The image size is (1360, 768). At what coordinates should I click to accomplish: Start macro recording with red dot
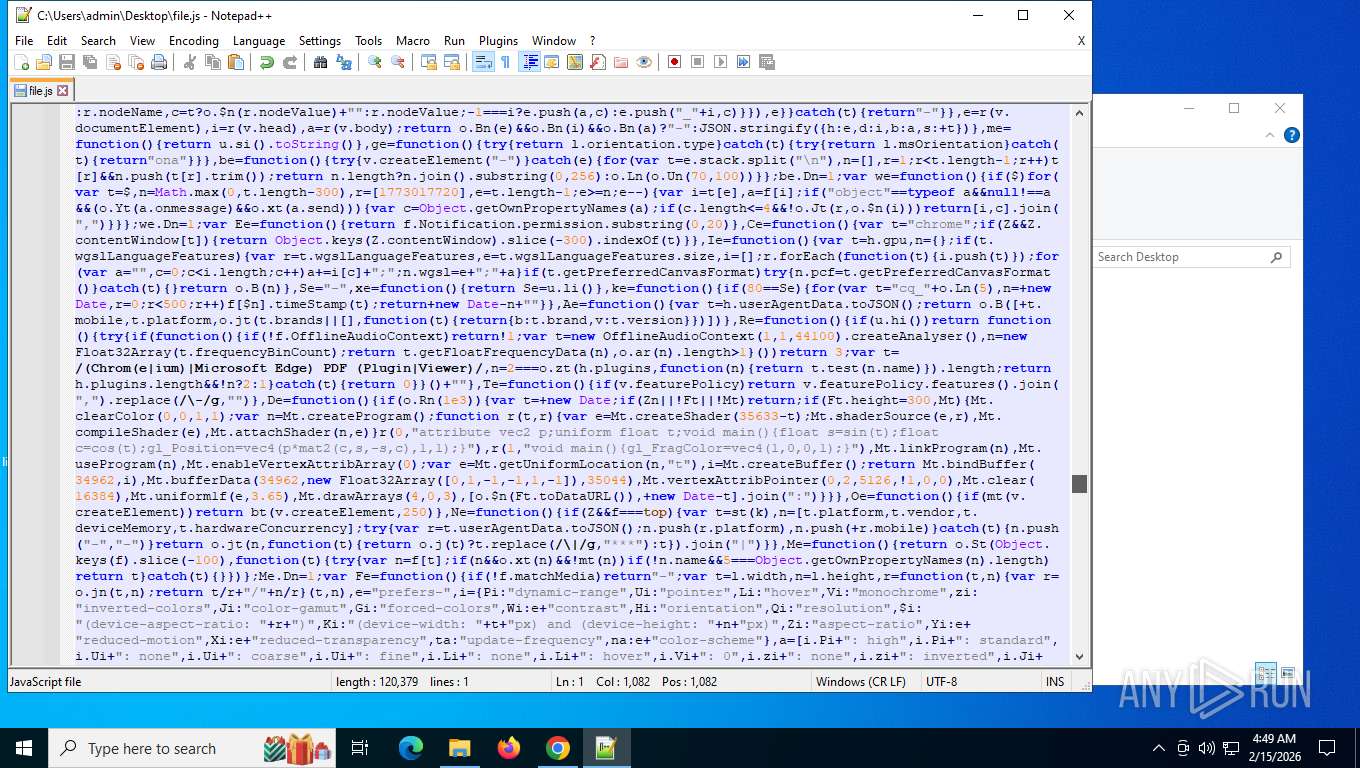[x=675, y=62]
